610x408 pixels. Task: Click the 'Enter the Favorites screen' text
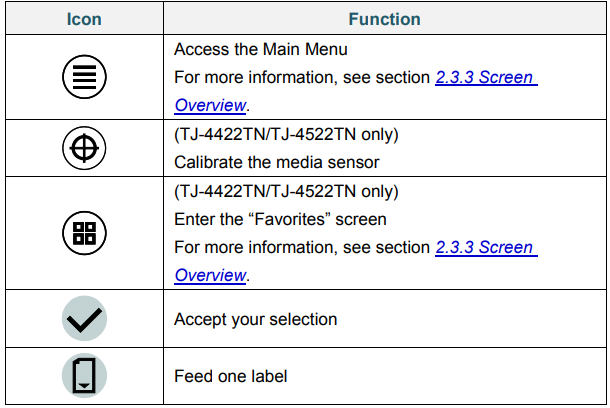click(280, 219)
